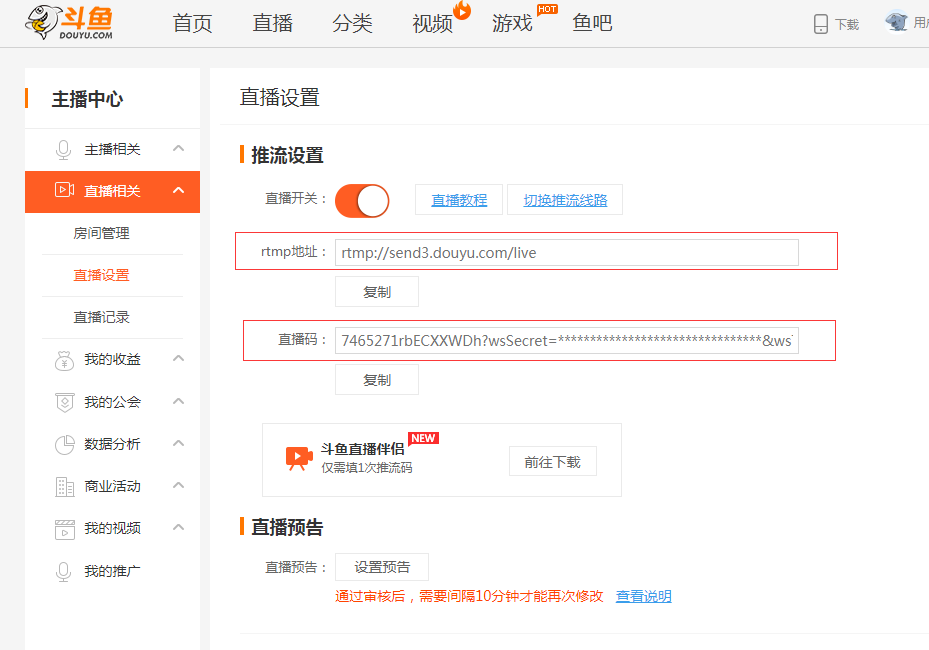Open the 分类 navigation tab
929x650 pixels.
point(352,23)
